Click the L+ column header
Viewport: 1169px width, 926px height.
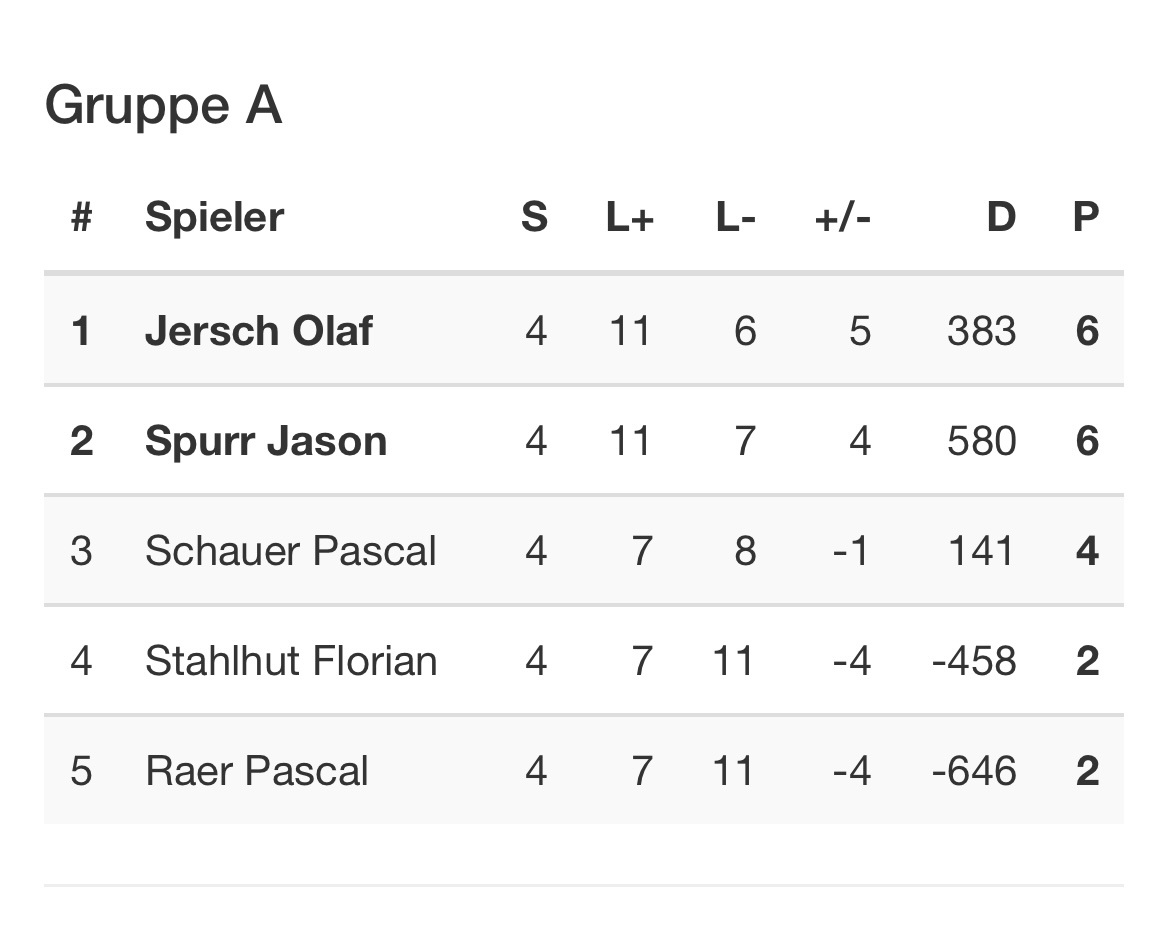click(x=629, y=217)
